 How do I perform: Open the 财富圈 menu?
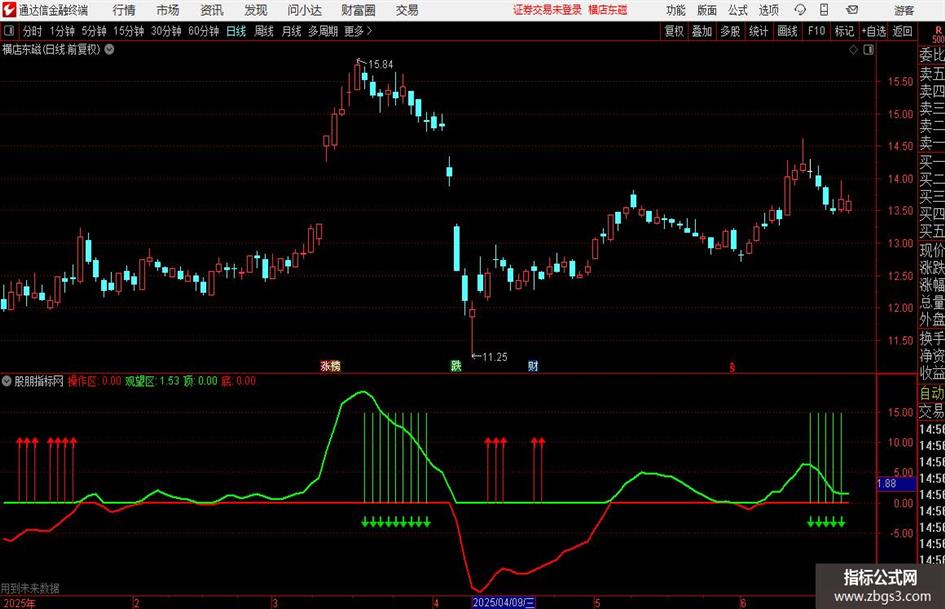pos(358,10)
